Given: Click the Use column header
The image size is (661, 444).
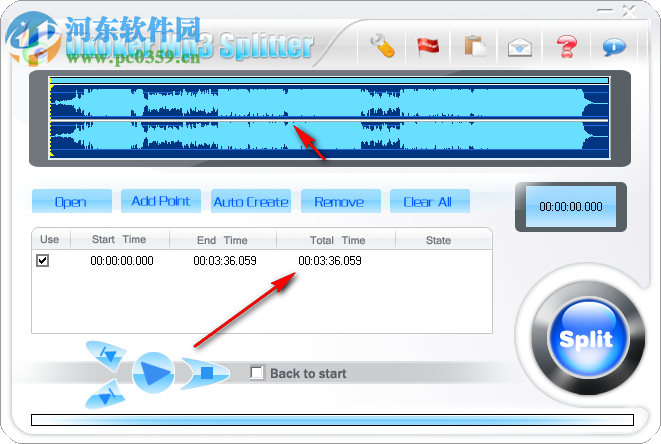Looking at the screenshot, I should (x=51, y=239).
